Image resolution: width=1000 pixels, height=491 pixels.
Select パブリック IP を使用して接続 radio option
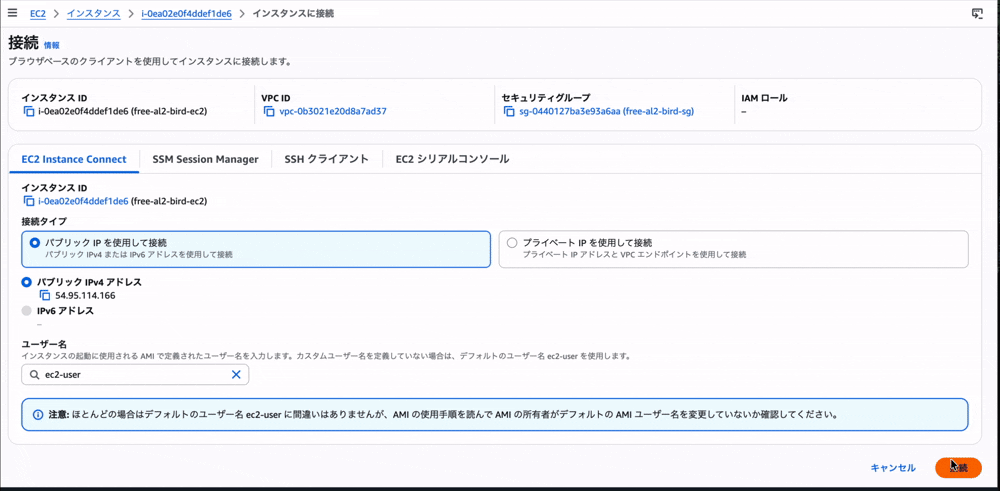point(34,243)
